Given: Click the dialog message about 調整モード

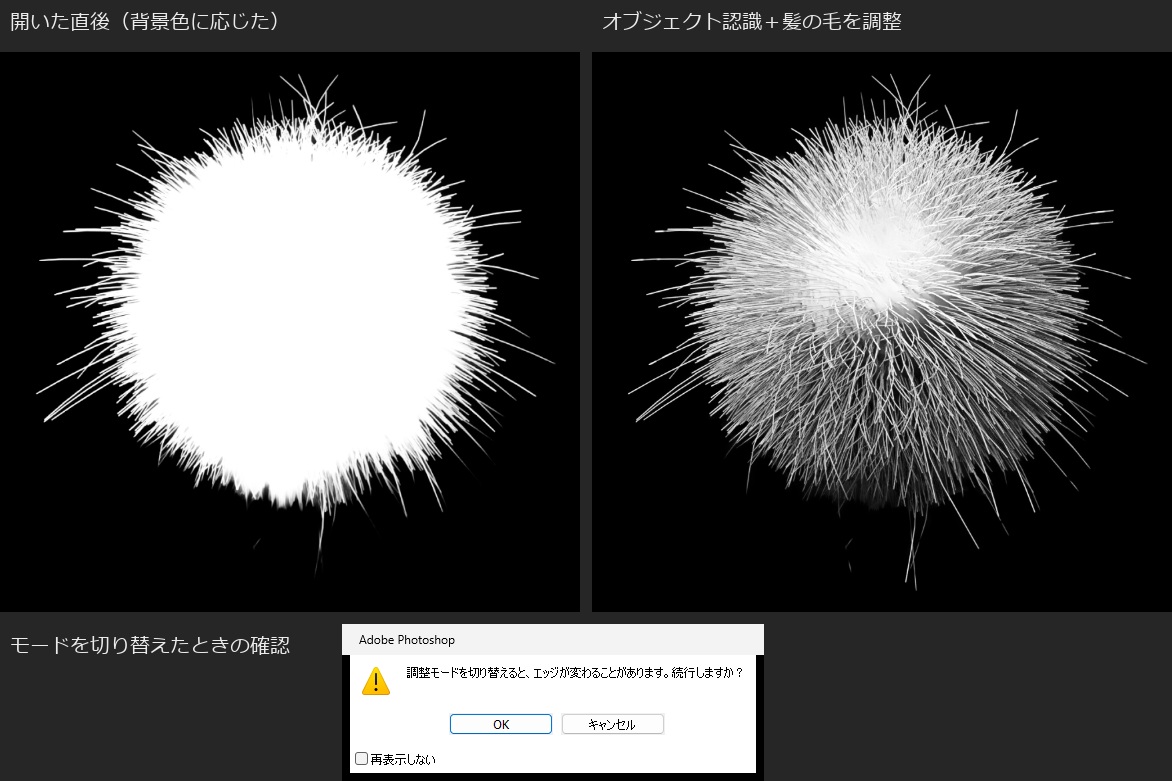Looking at the screenshot, I should pyautogui.click(x=575, y=673).
